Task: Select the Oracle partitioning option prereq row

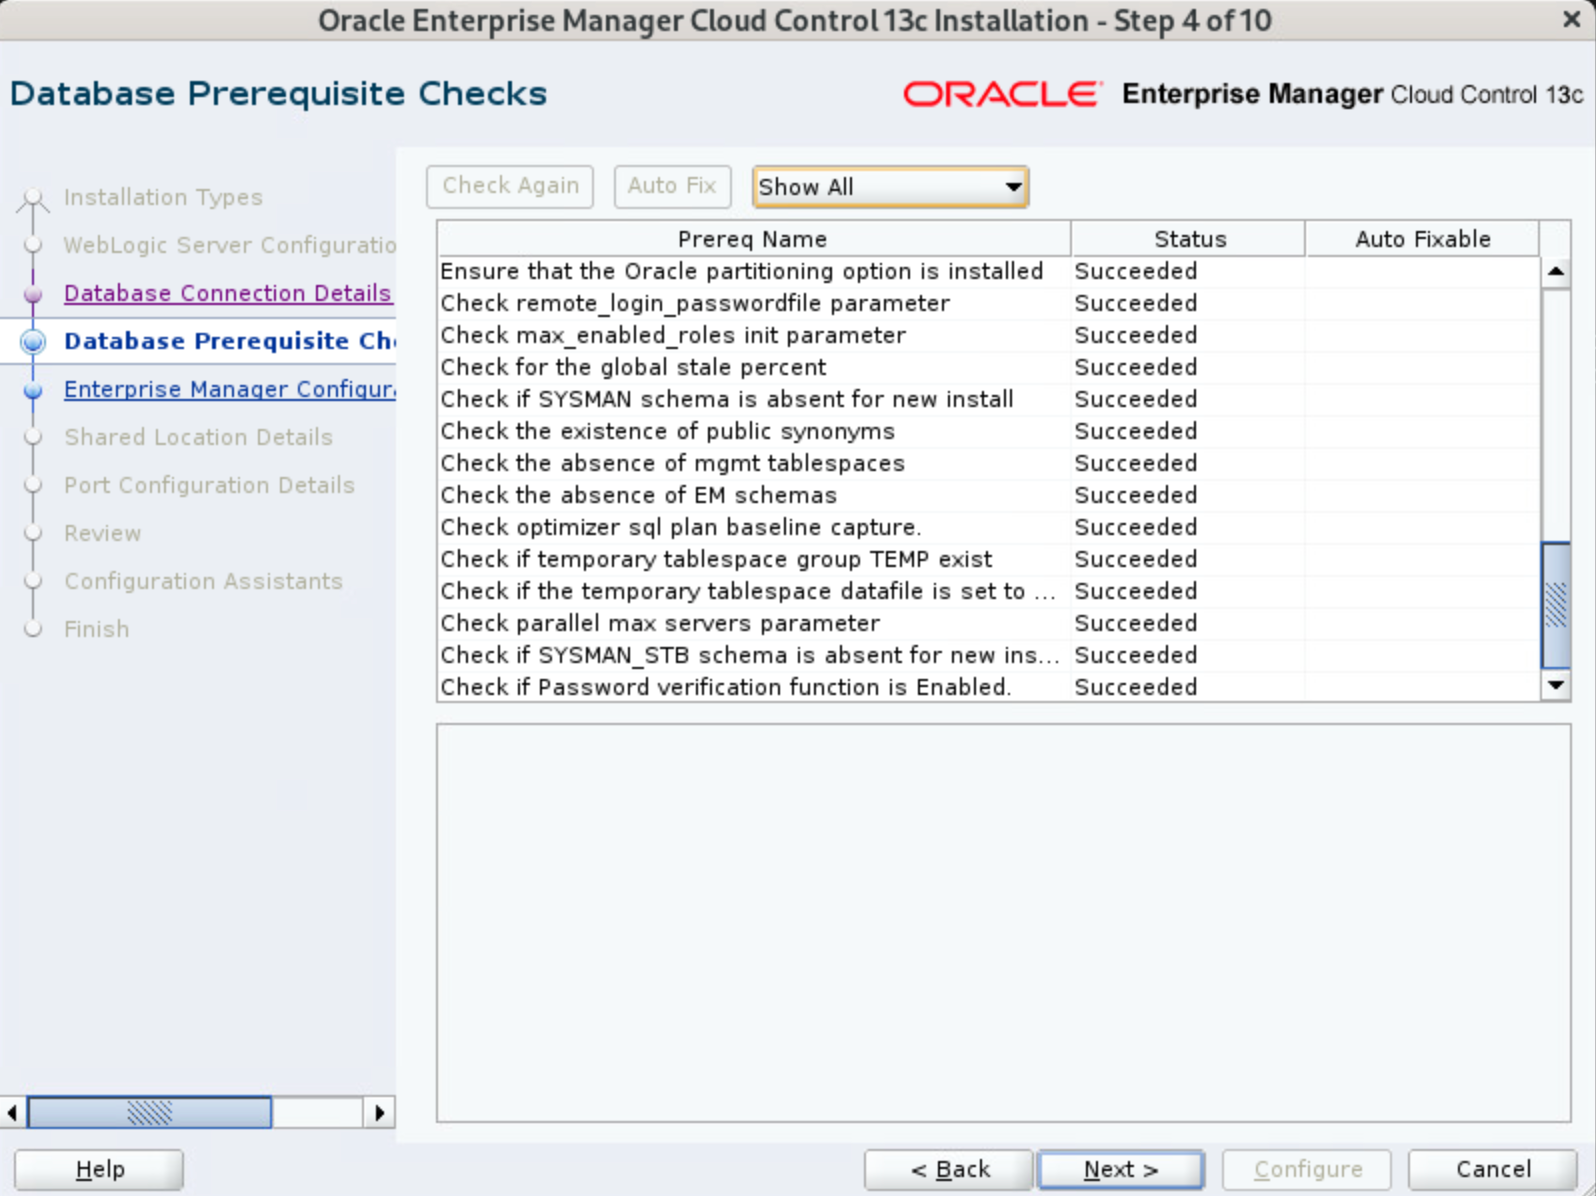Action: click(x=988, y=271)
